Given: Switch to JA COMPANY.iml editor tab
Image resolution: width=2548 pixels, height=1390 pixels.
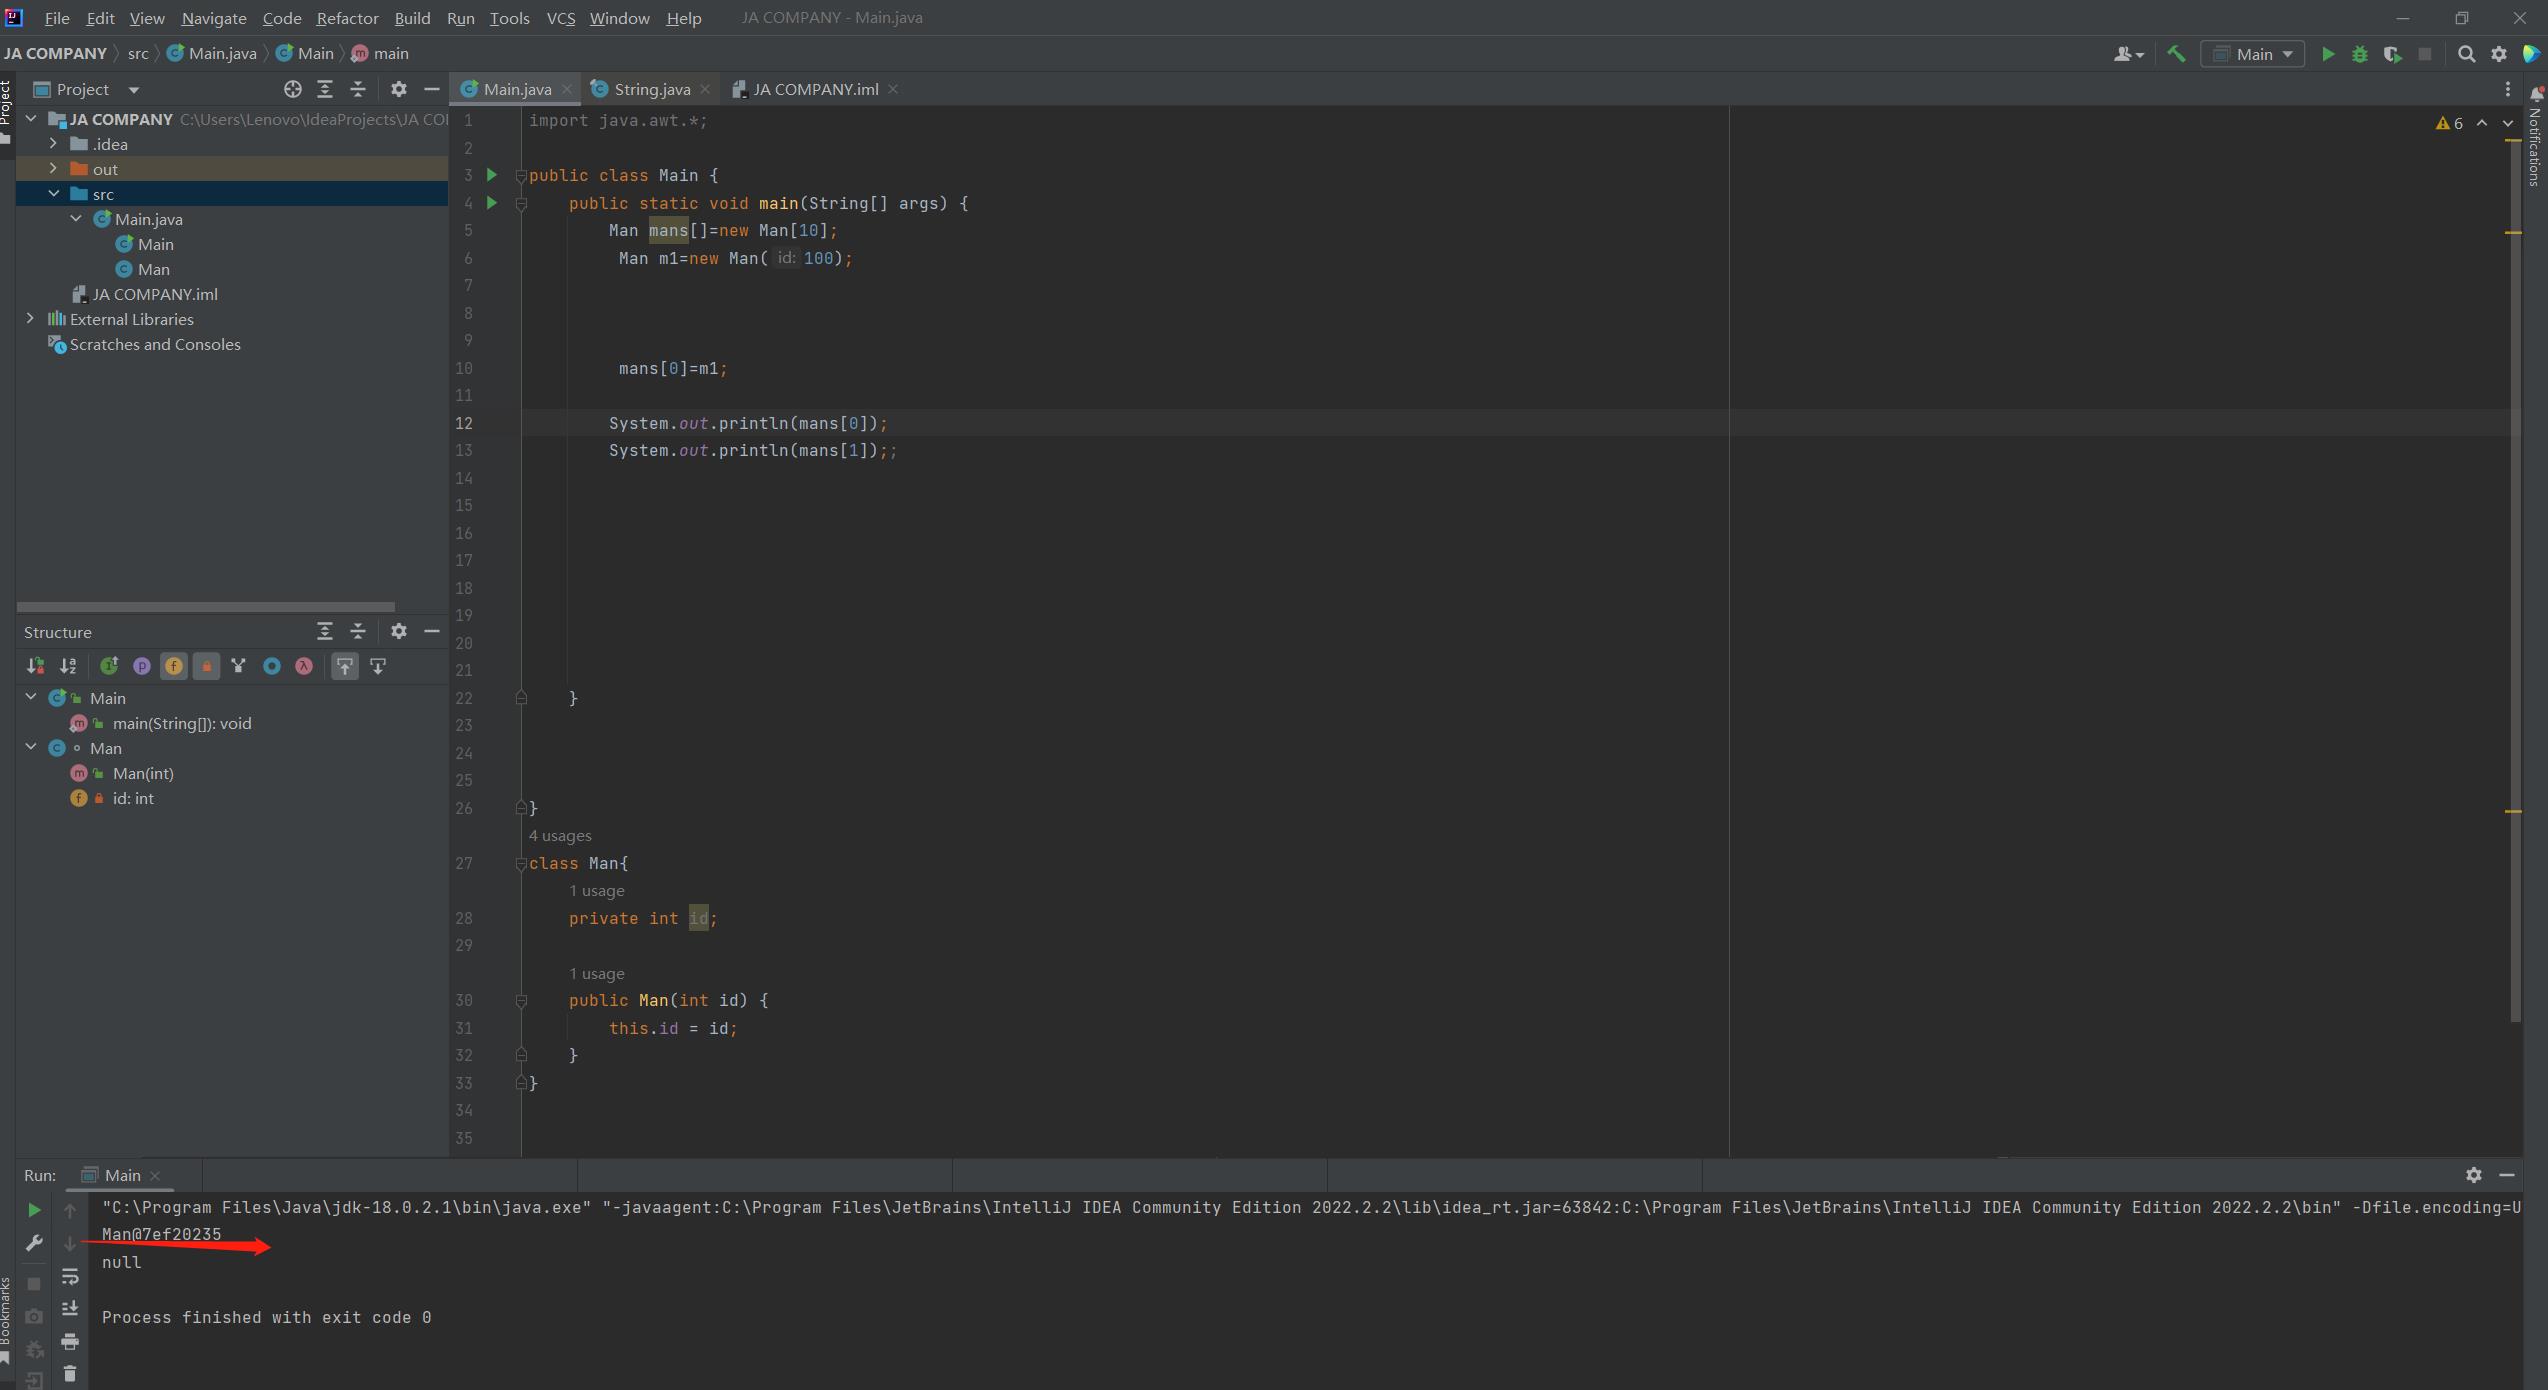Looking at the screenshot, I should pyautogui.click(x=815, y=89).
